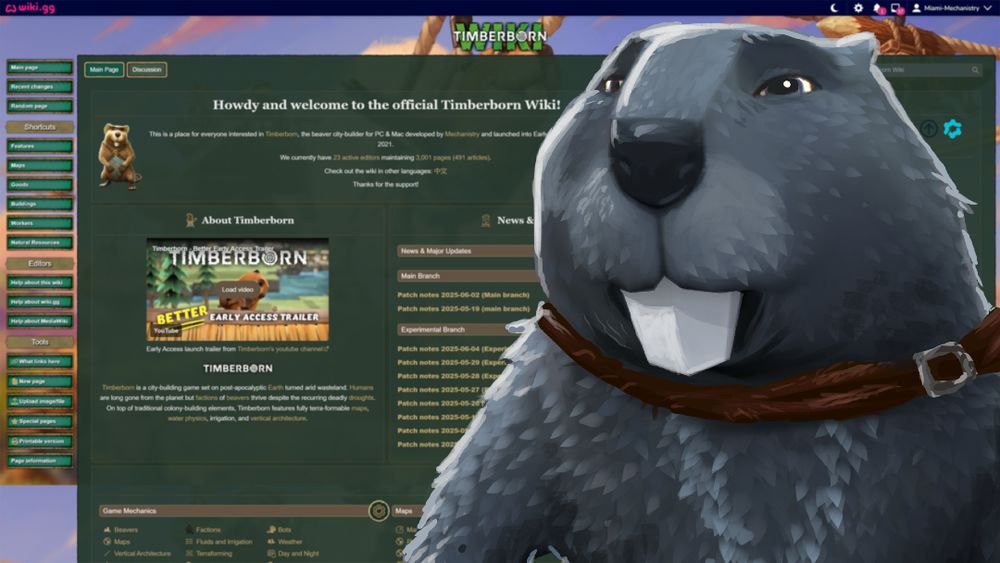
Task: Open Recent changes in the sidebar
Action: (x=40, y=87)
